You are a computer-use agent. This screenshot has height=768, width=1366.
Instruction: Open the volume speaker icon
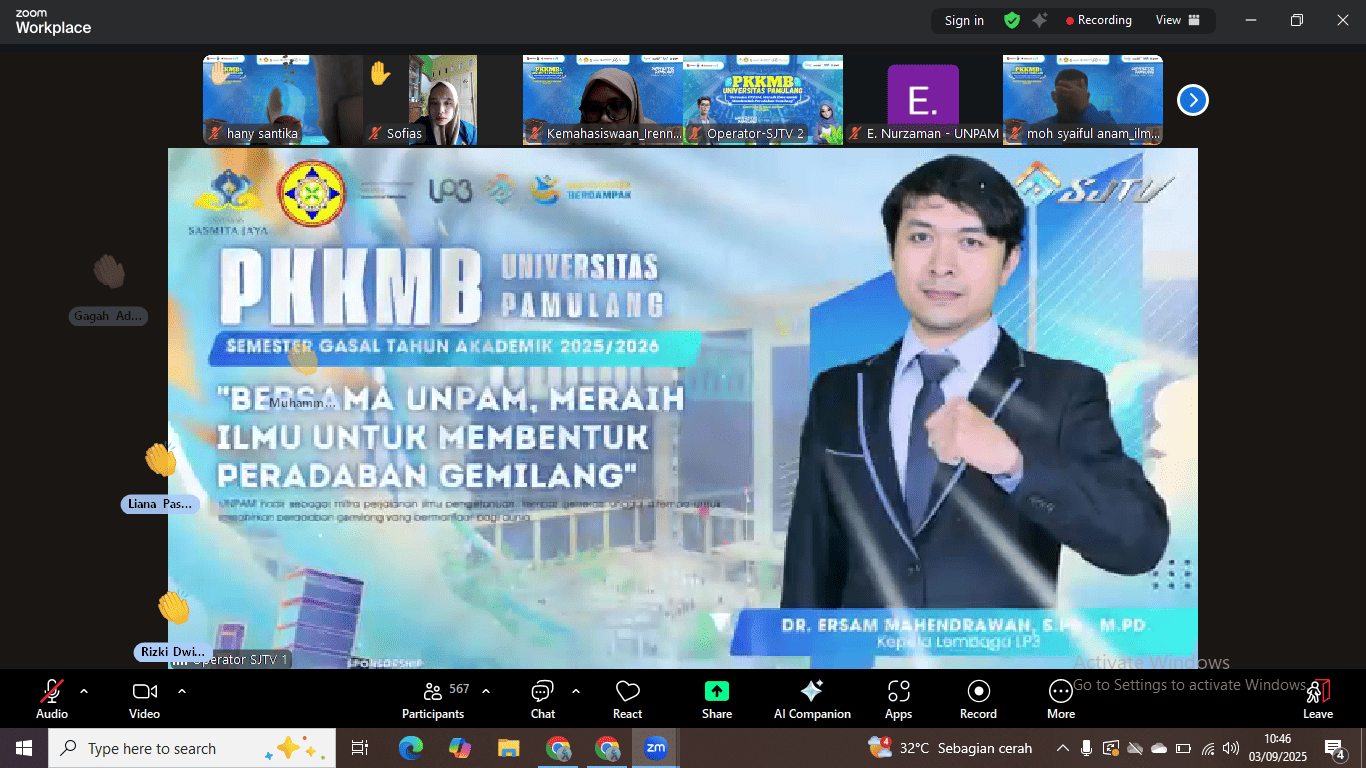point(1231,748)
